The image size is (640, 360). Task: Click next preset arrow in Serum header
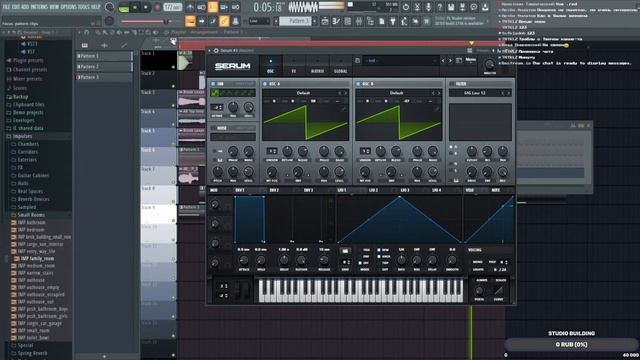click(x=450, y=60)
